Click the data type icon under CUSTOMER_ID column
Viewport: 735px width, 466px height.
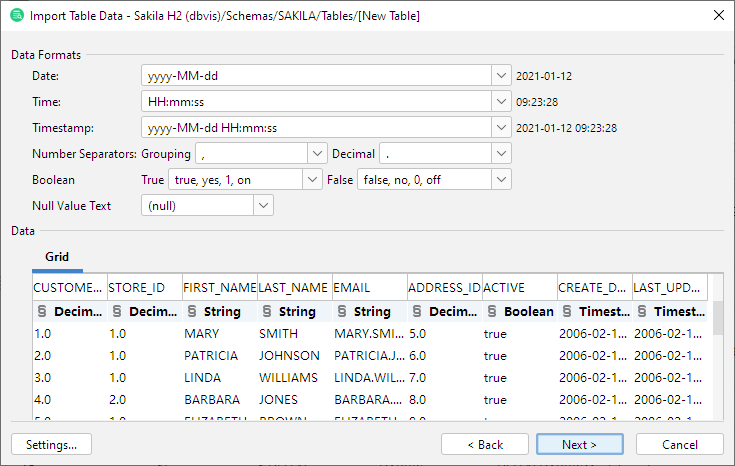pyautogui.click(x=42, y=312)
